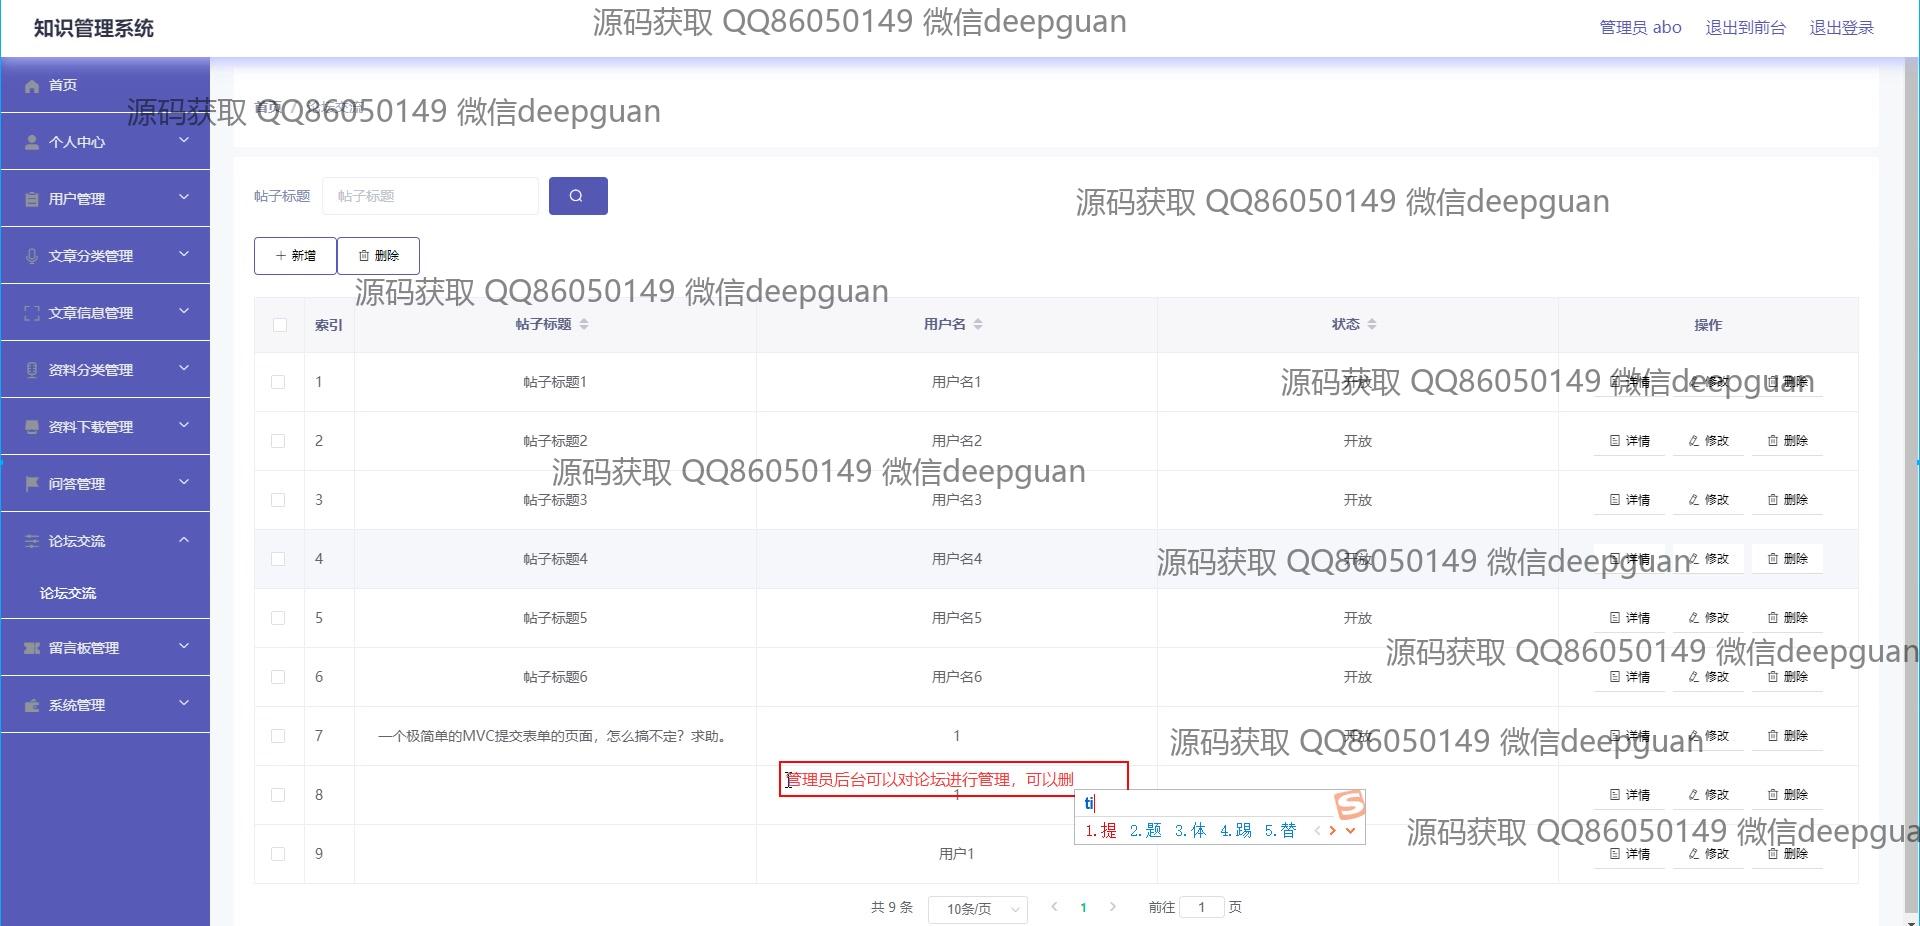The width and height of the screenshot is (1920, 926).
Task: Open the 用户管理 menu text
Action: click(77, 199)
